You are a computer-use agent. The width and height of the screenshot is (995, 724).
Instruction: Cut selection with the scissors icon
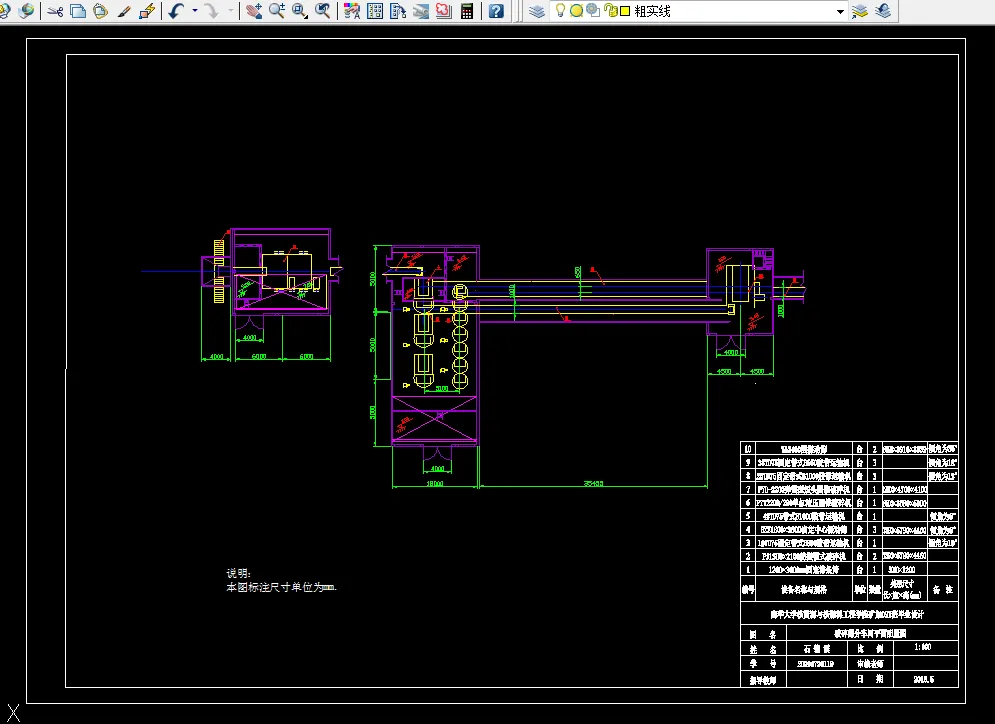pyautogui.click(x=55, y=11)
